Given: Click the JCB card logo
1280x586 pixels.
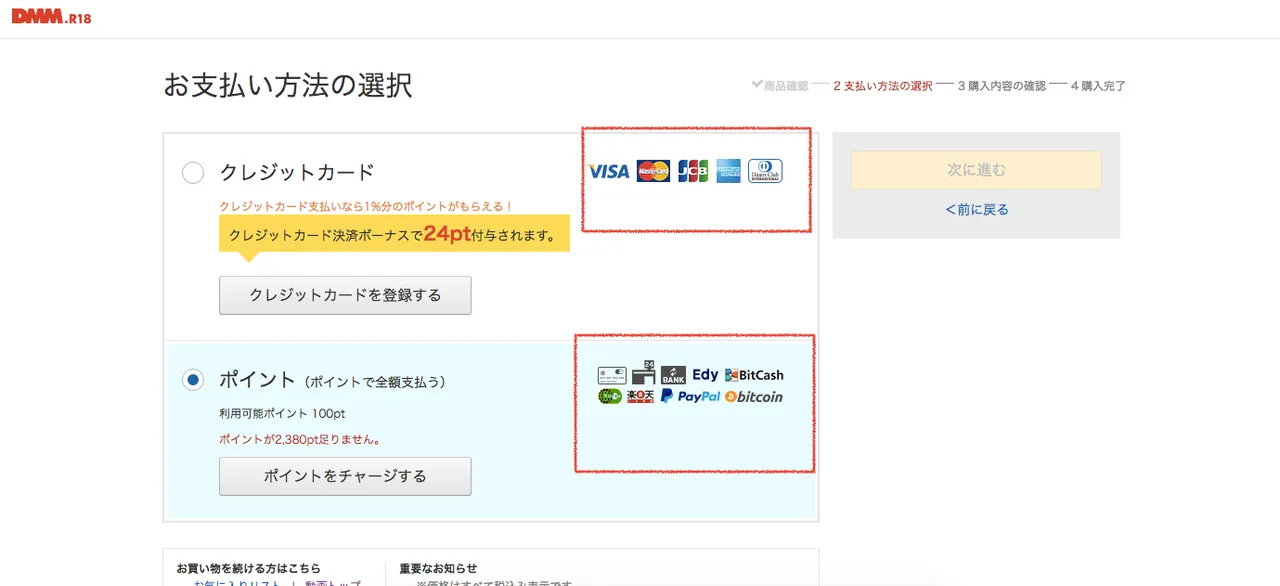Looking at the screenshot, I should pyautogui.click(x=693, y=171).
